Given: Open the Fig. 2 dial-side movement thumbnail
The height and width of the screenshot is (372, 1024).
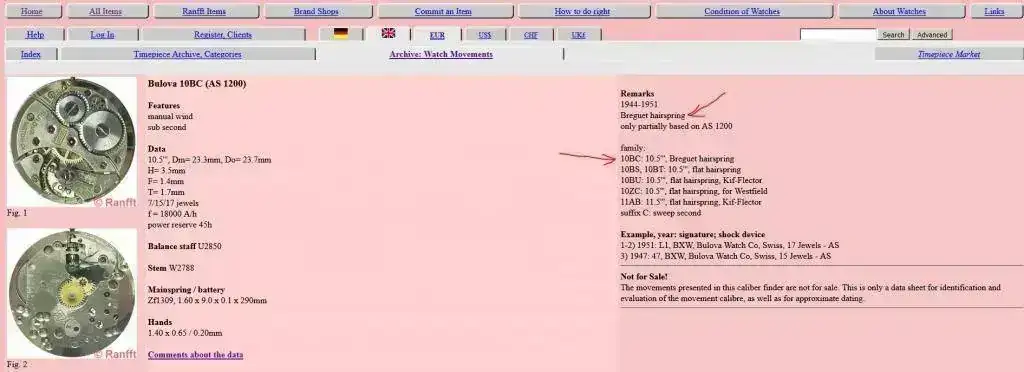Looking at the screenshot, I should pyautogui.click(x=72, y=293).
